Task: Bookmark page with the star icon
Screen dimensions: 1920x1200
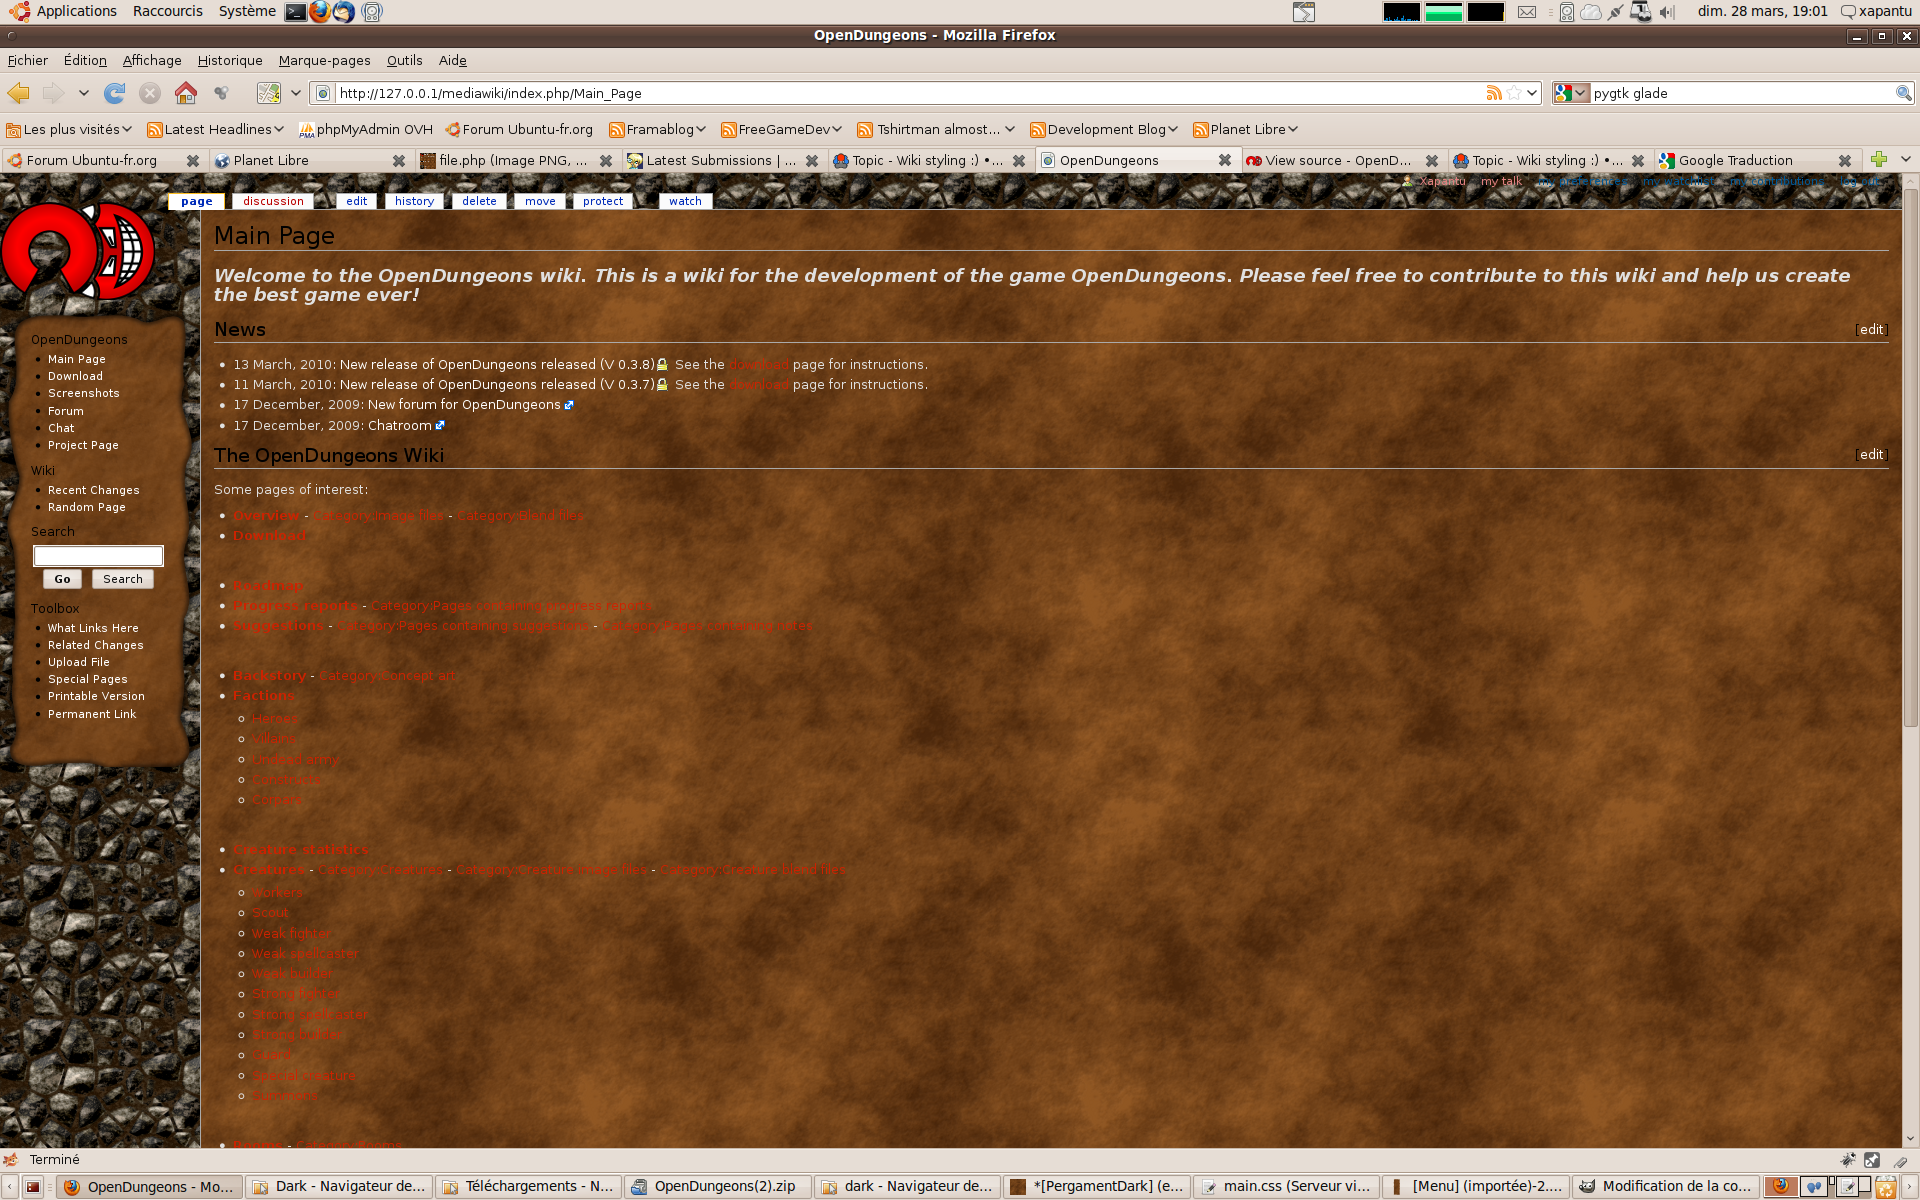Action: click(x=1514, y=93)
